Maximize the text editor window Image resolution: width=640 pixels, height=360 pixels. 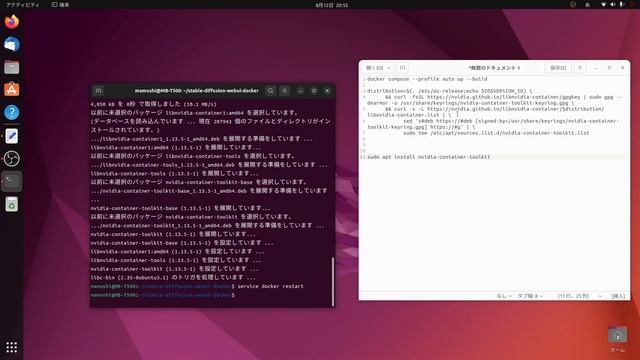[609, 68]
